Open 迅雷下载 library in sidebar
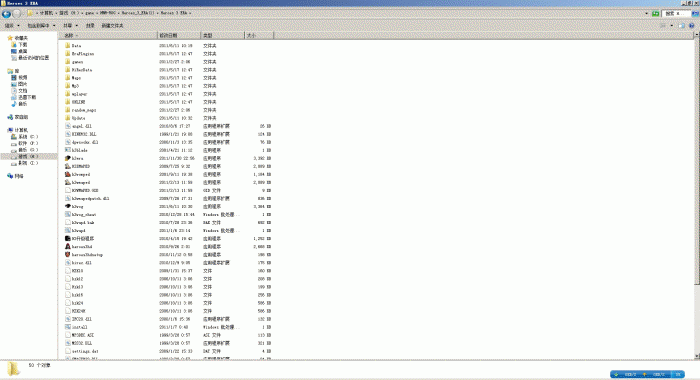 (x=27, y=97)
